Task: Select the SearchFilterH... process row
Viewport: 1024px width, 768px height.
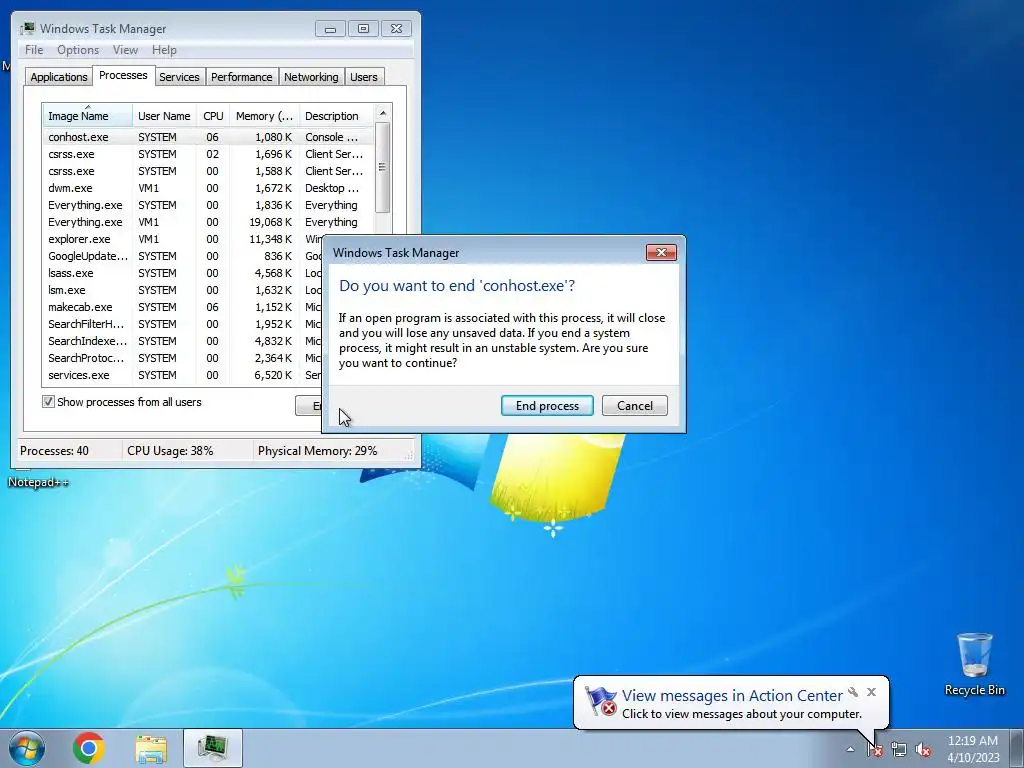Action: click(x=183, y=324)
